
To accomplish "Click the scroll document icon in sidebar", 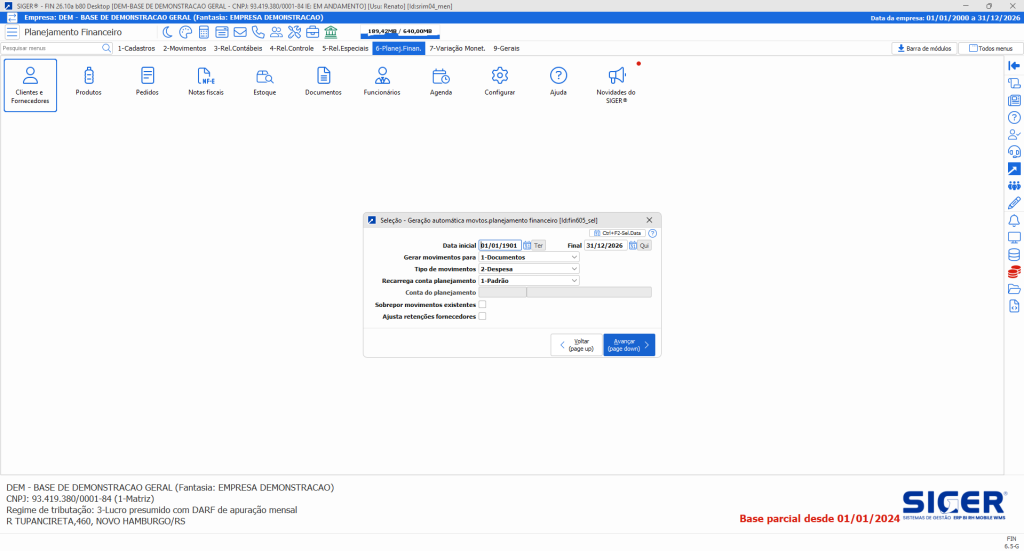I will pos(1014,83).
